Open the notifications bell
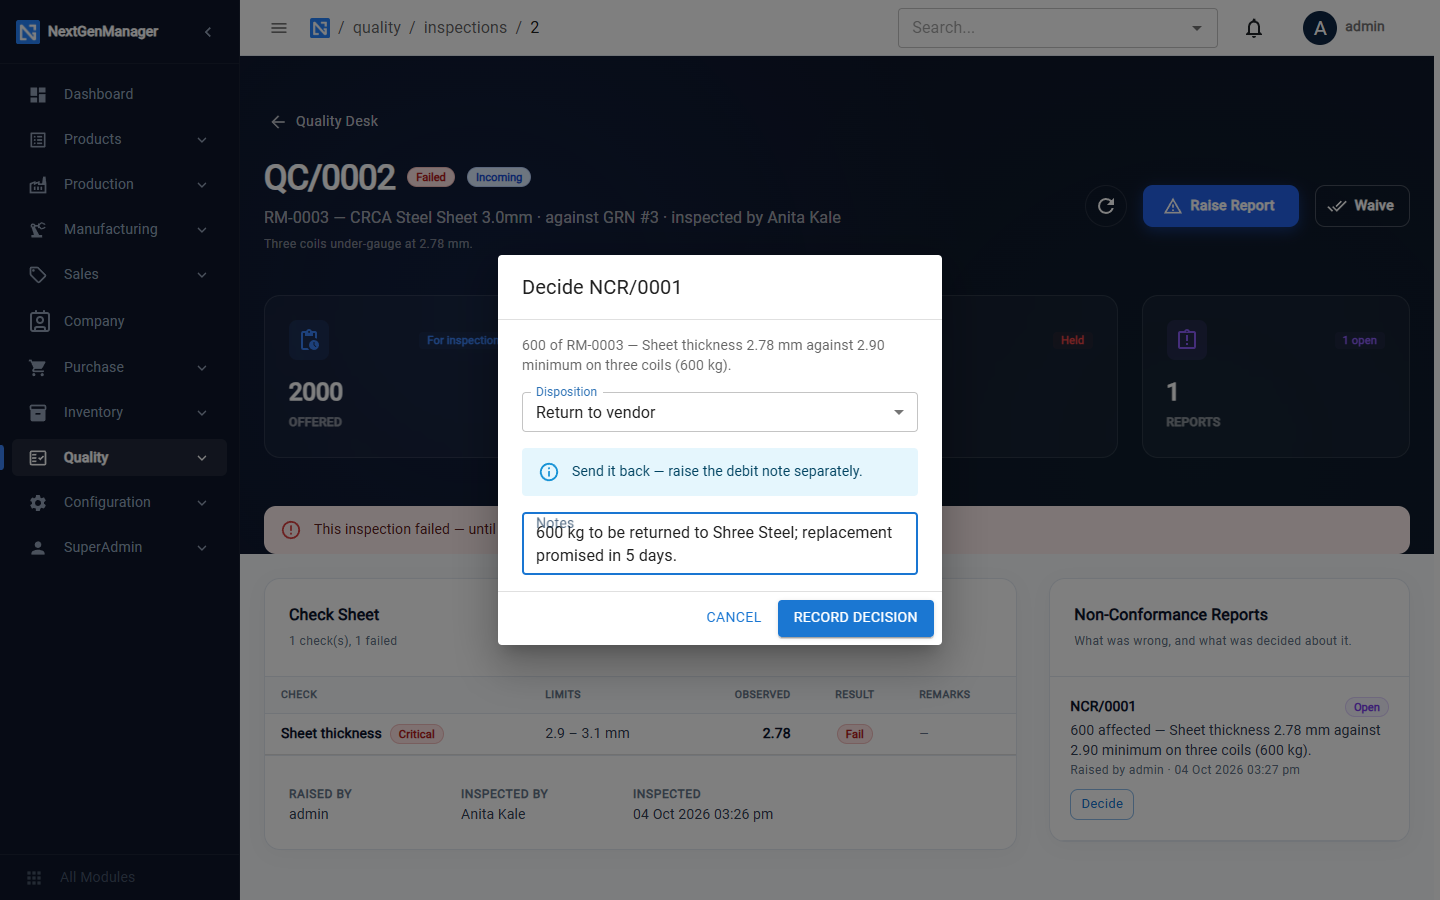The height and width of the screenshot is (900, 1440). [x=1254, y=28]
